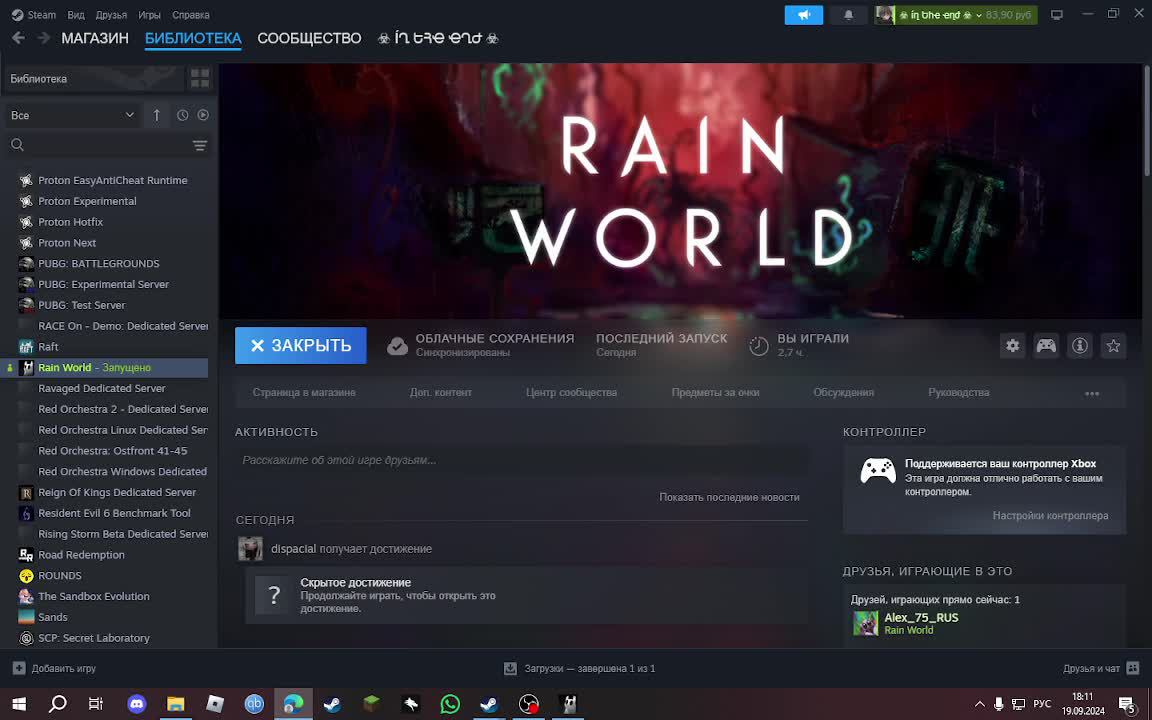Open the Предметы за очки tab
The width and height of the screenshot is (1152, 720).
coord(716,392)
